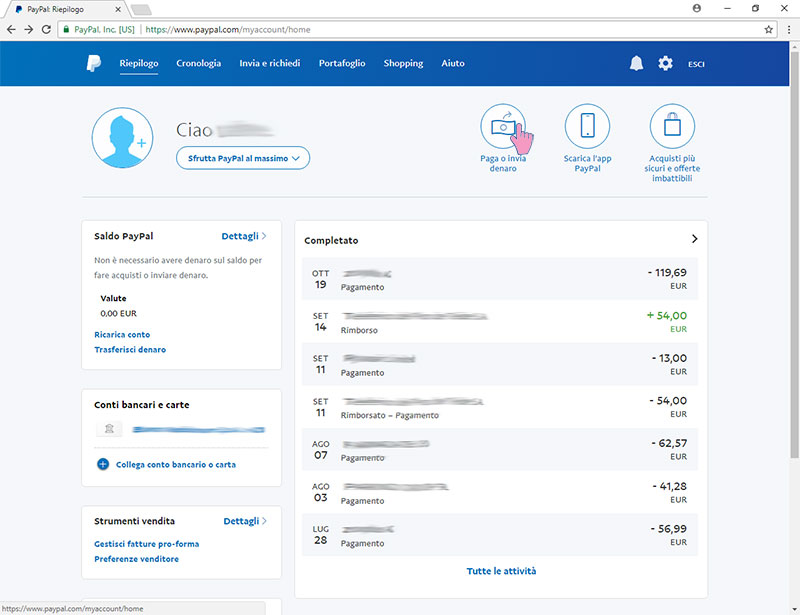The height and width of the screenshot is (615, 800).
Task: Click Collega conto bancario o carta
Action: (176, 464)
